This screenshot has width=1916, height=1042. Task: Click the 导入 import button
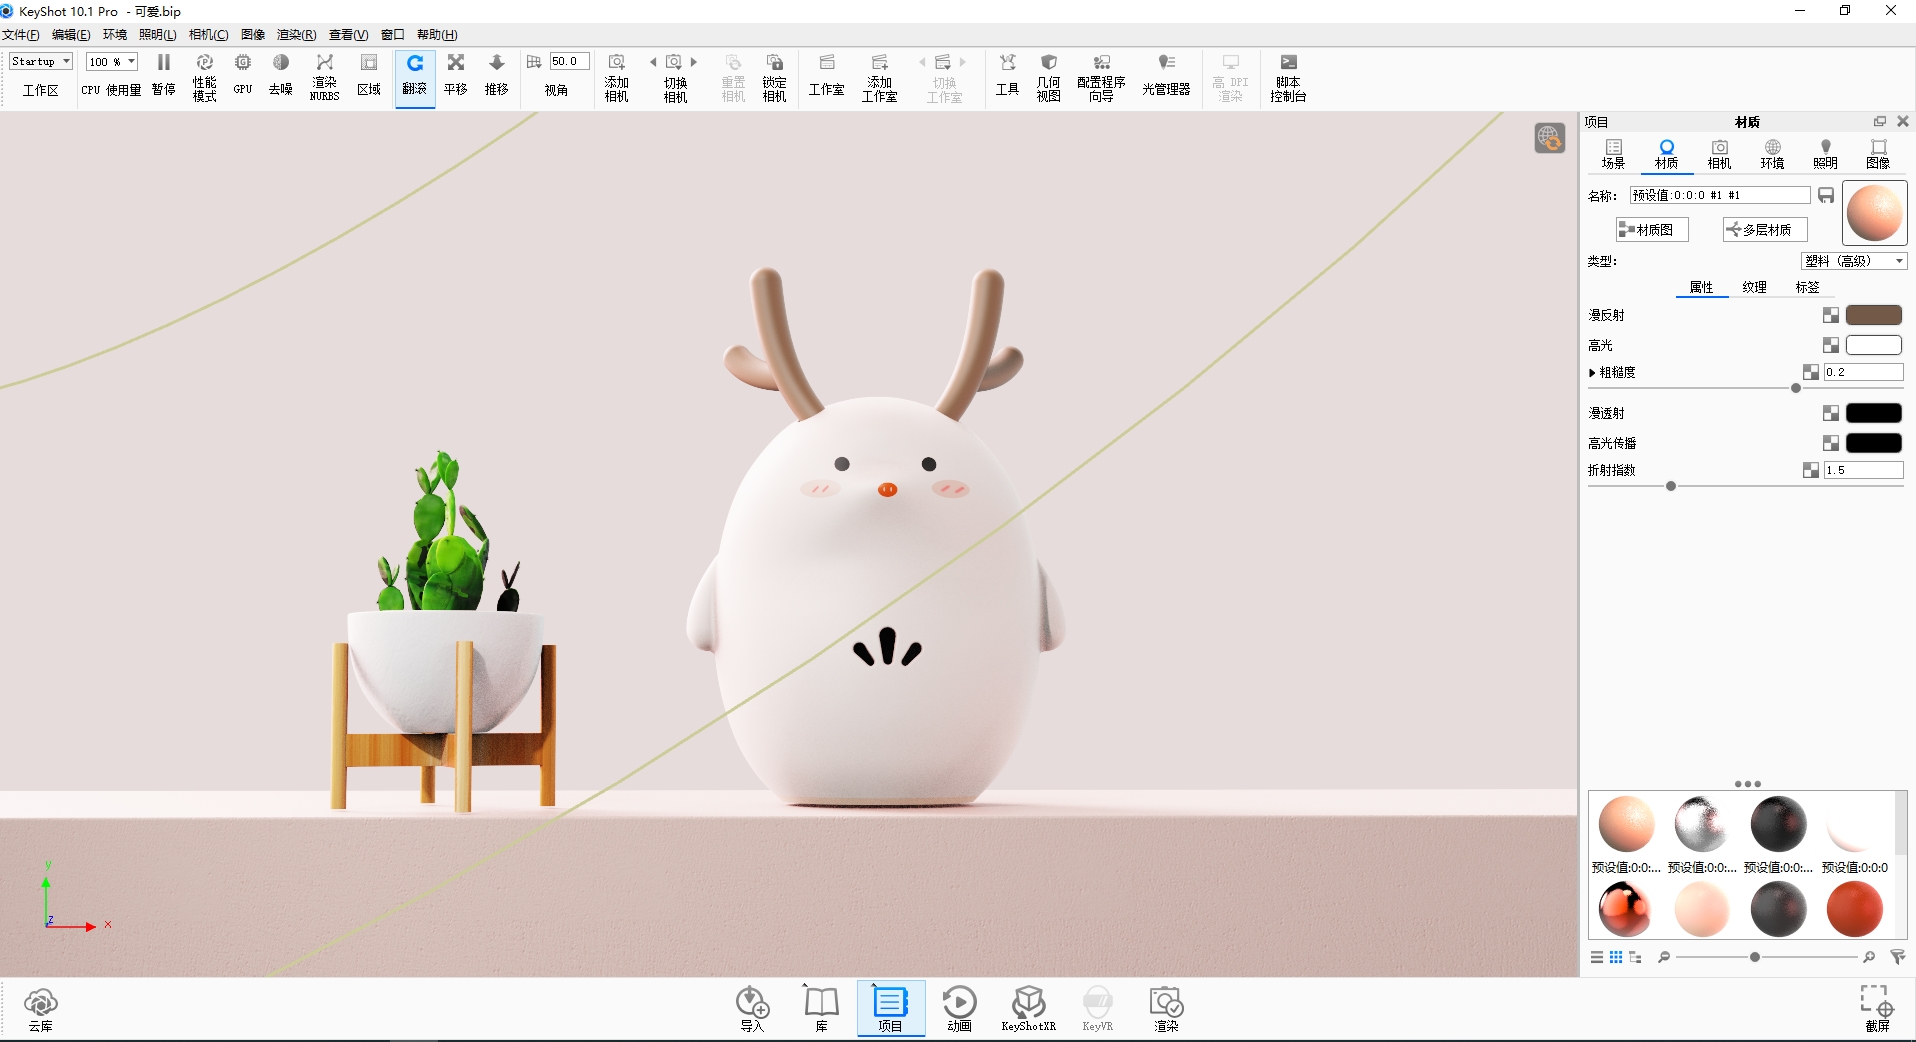click(x=752, y=1009)
